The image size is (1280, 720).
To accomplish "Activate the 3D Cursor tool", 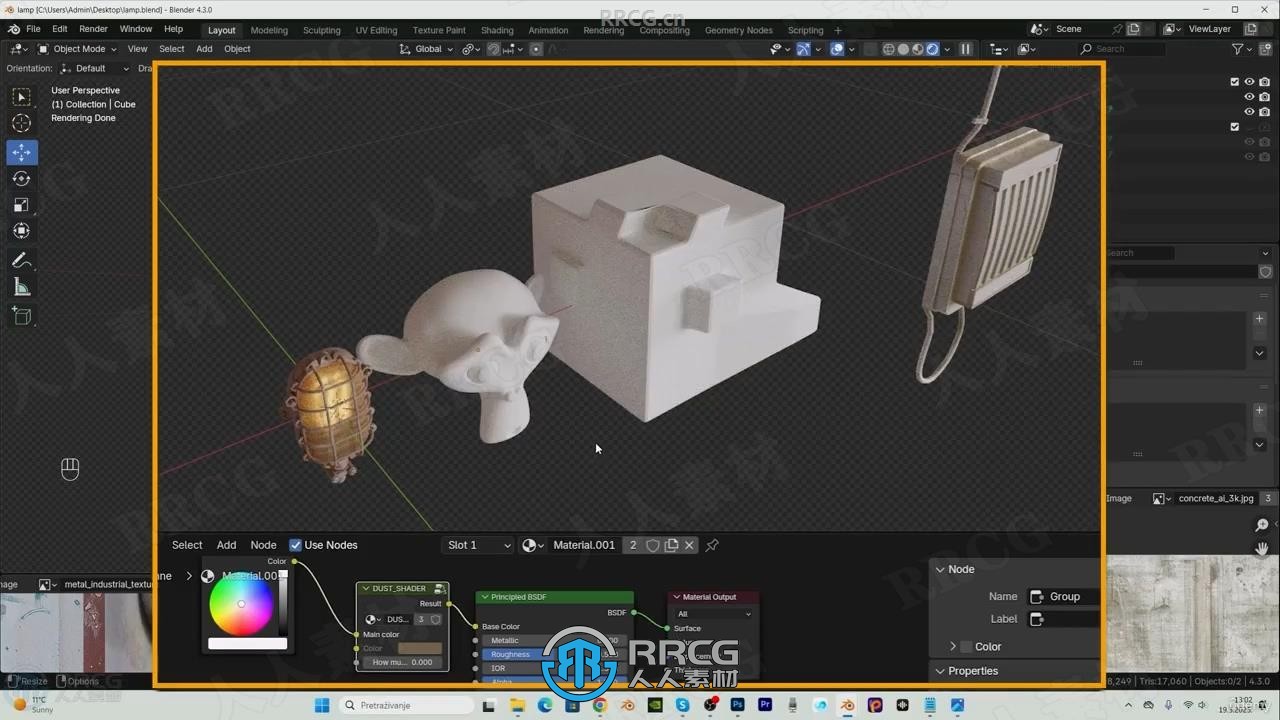I will click(x=21, y=123).
